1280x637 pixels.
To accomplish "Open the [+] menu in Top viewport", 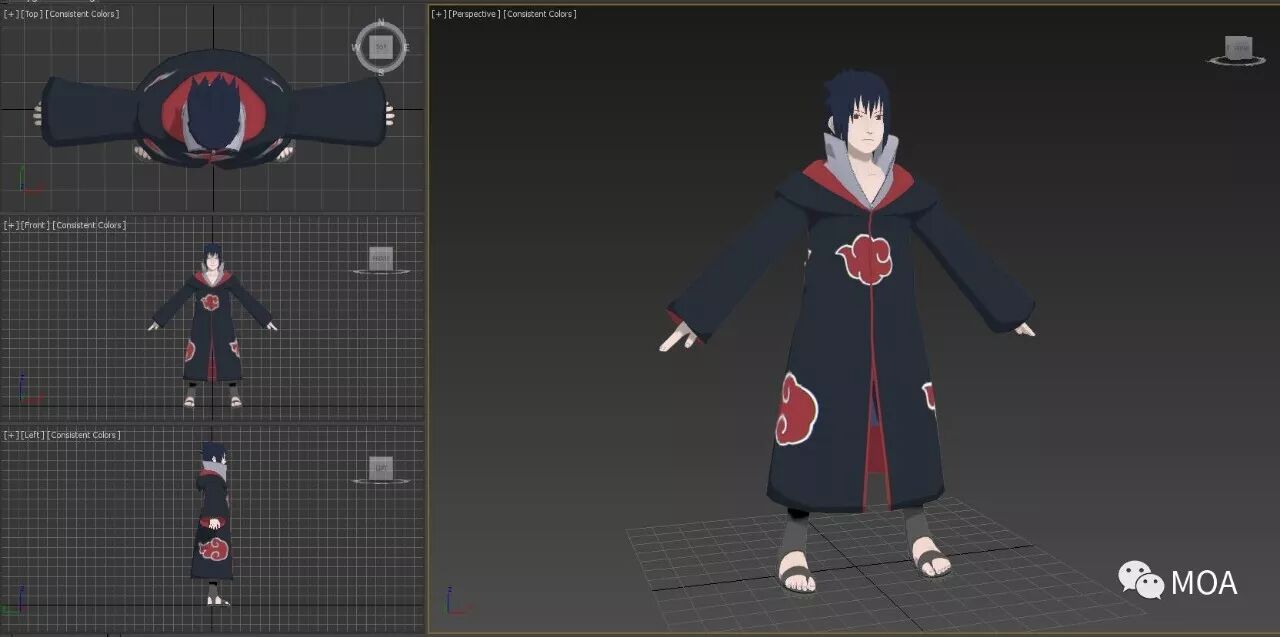I will pos(10,14).
